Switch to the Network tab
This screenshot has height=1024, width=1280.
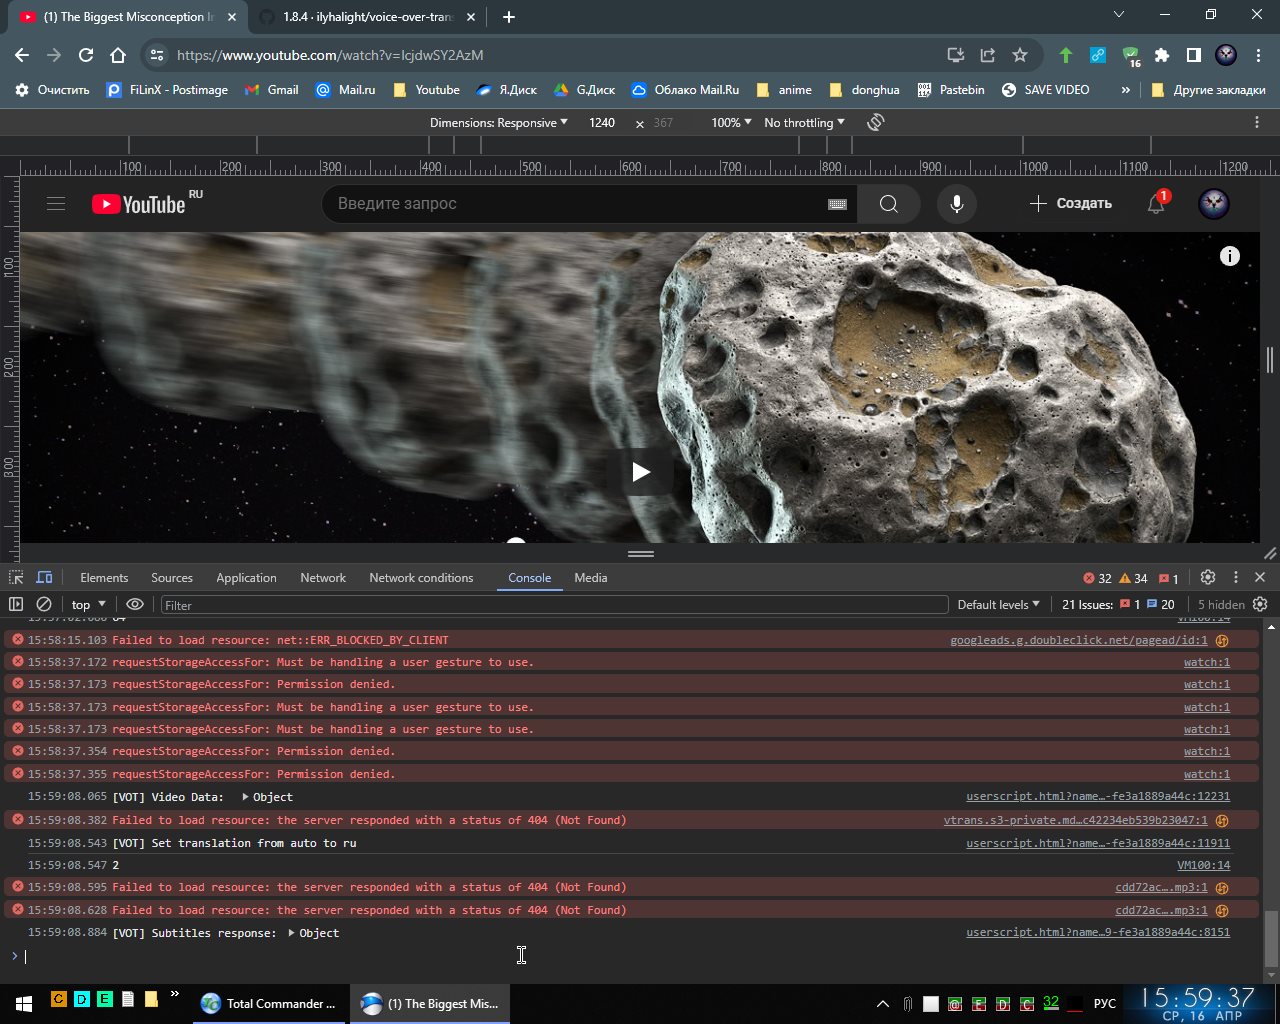(323, 578)
